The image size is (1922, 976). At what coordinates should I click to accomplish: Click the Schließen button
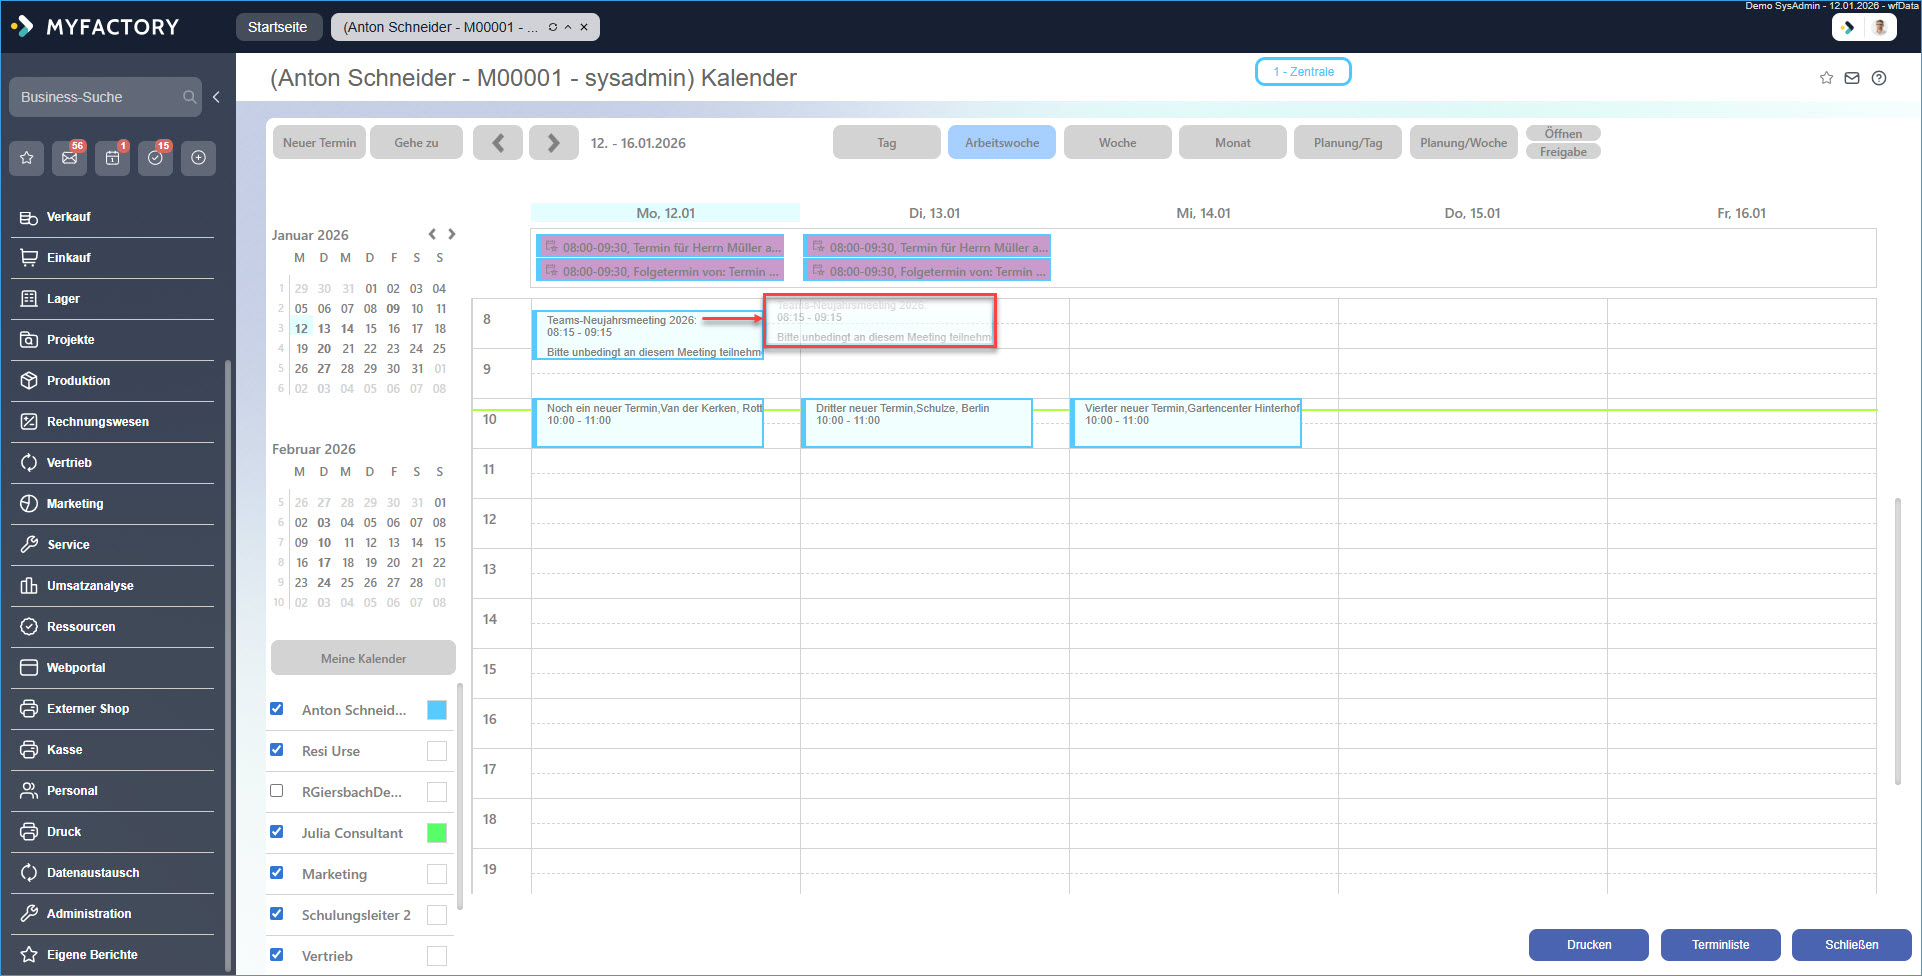(x=1852, y=945)
